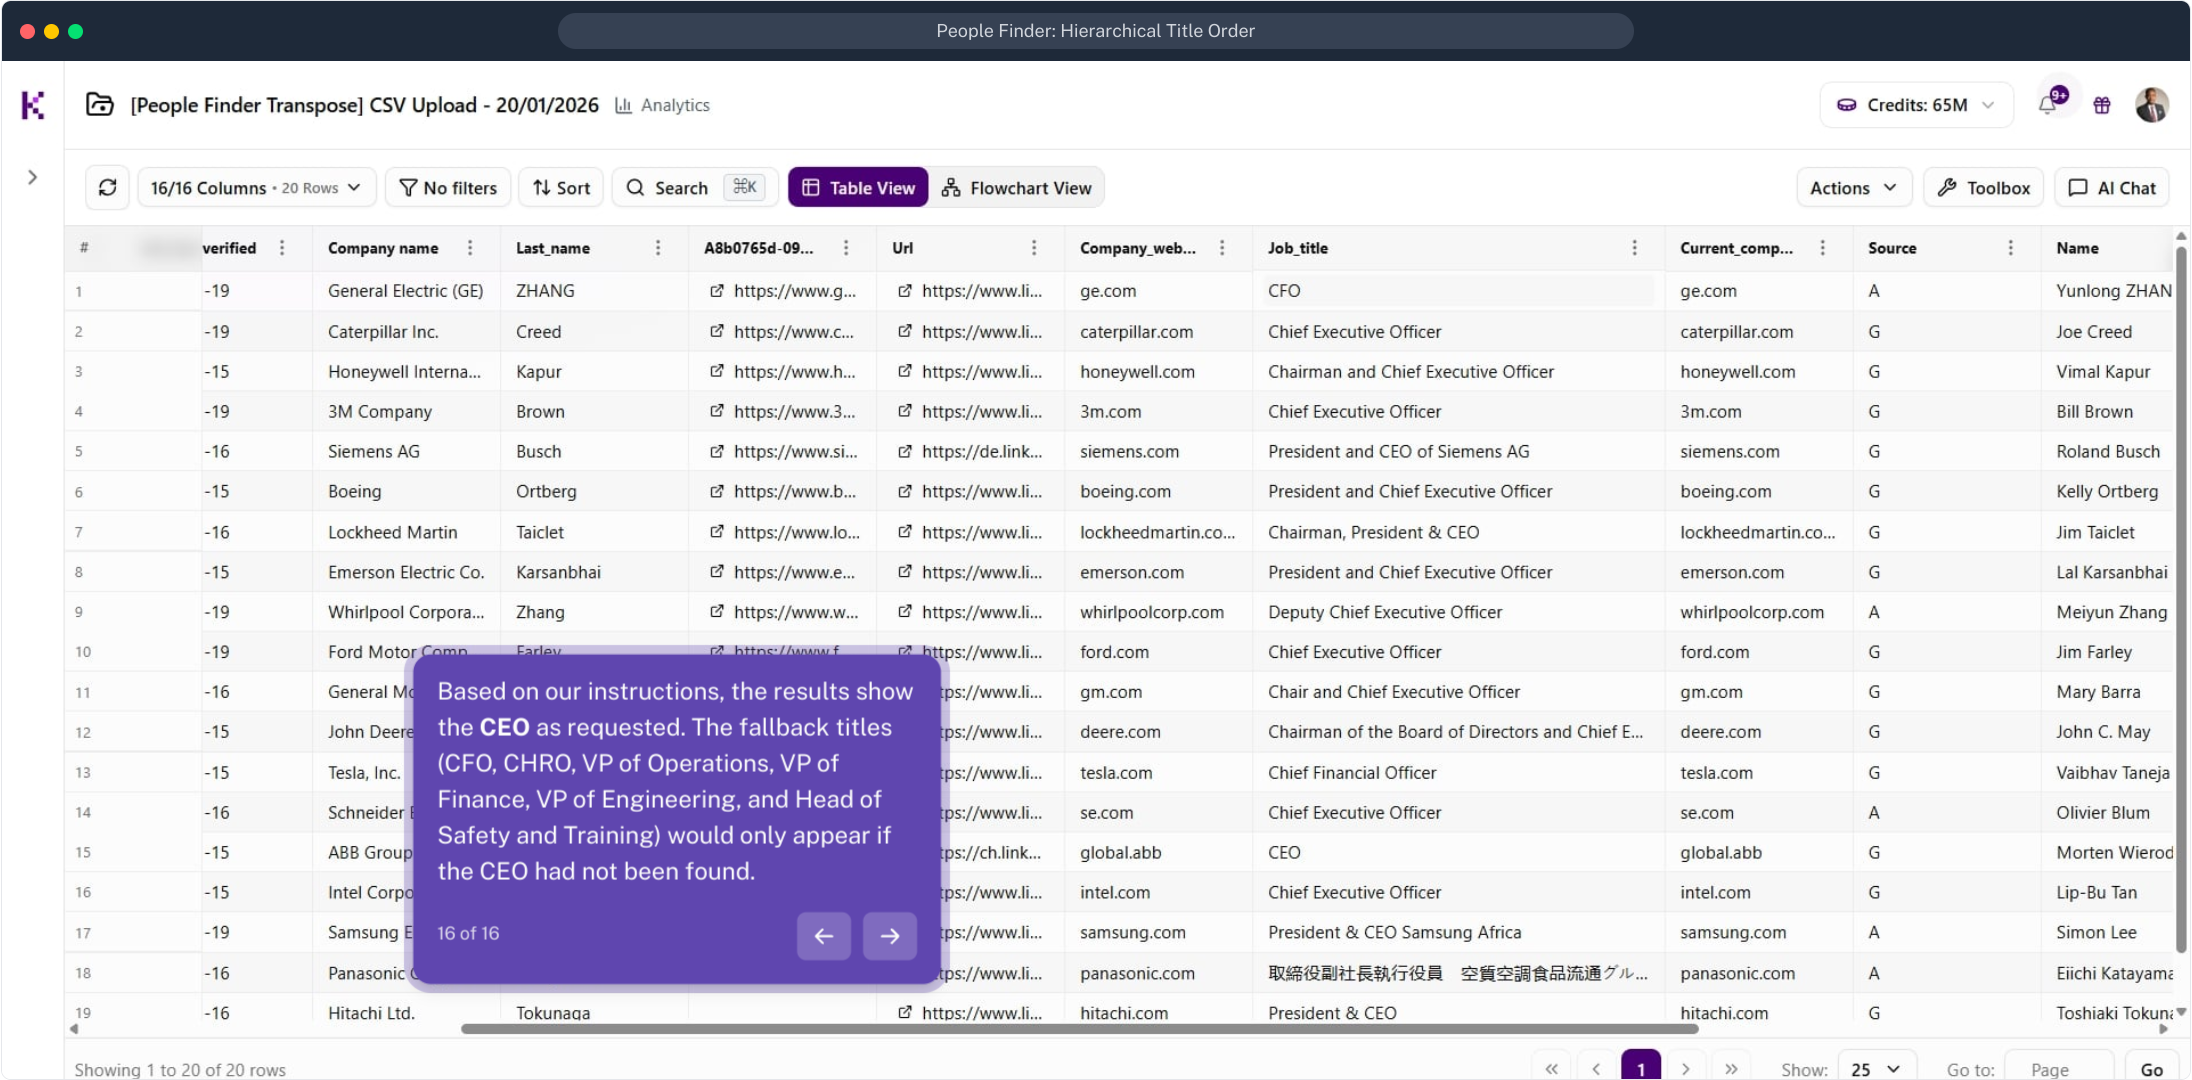Click the vertical scrollbar thumb
Image resolution: width=2192 pixels, height=1080 pixels.
pos(2181,600)
